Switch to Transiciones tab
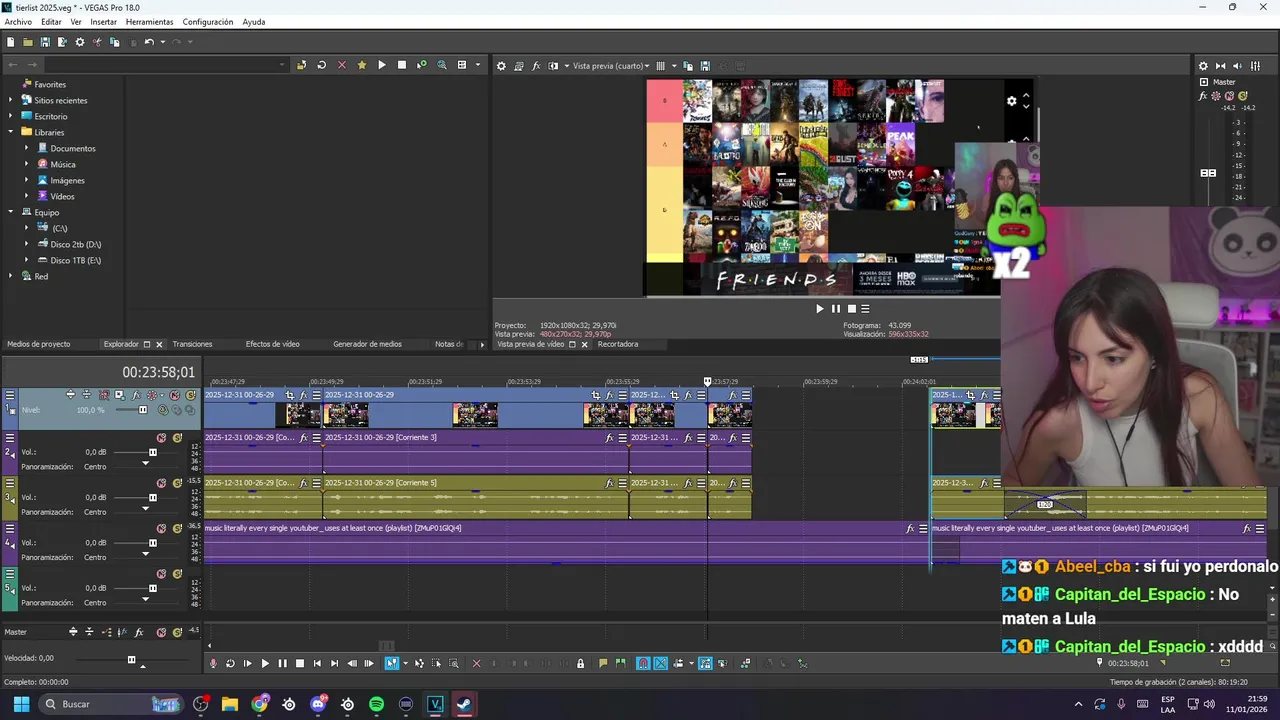This screenshot has height=720, width=1280. click(192, 344)
